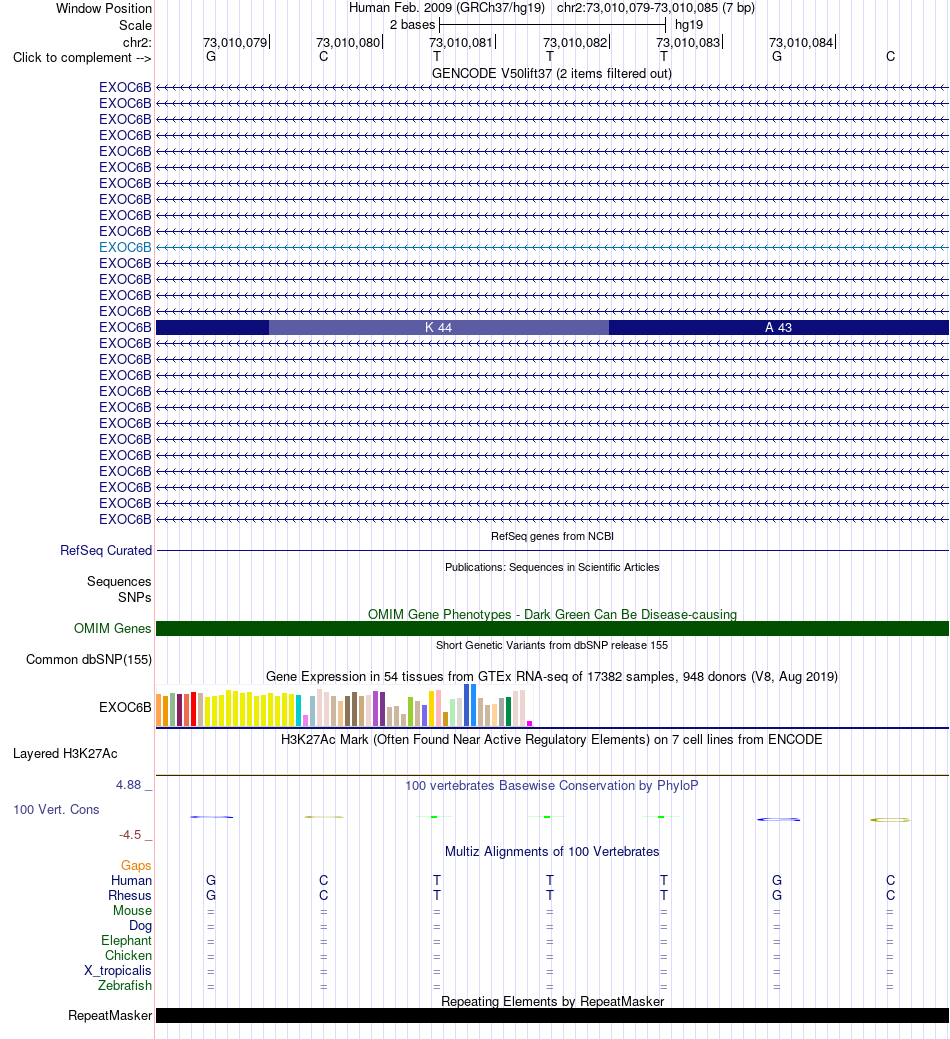Click ruler position label 73,010,081

(461, 42)
